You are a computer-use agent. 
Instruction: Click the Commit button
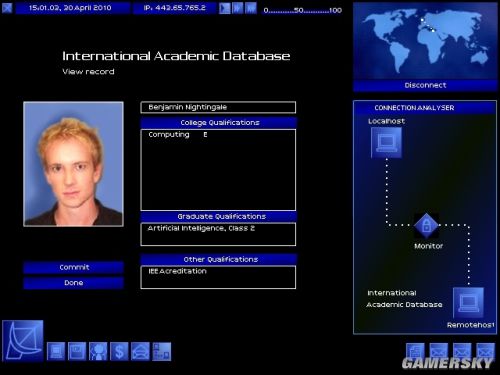[x=74, y=267]
